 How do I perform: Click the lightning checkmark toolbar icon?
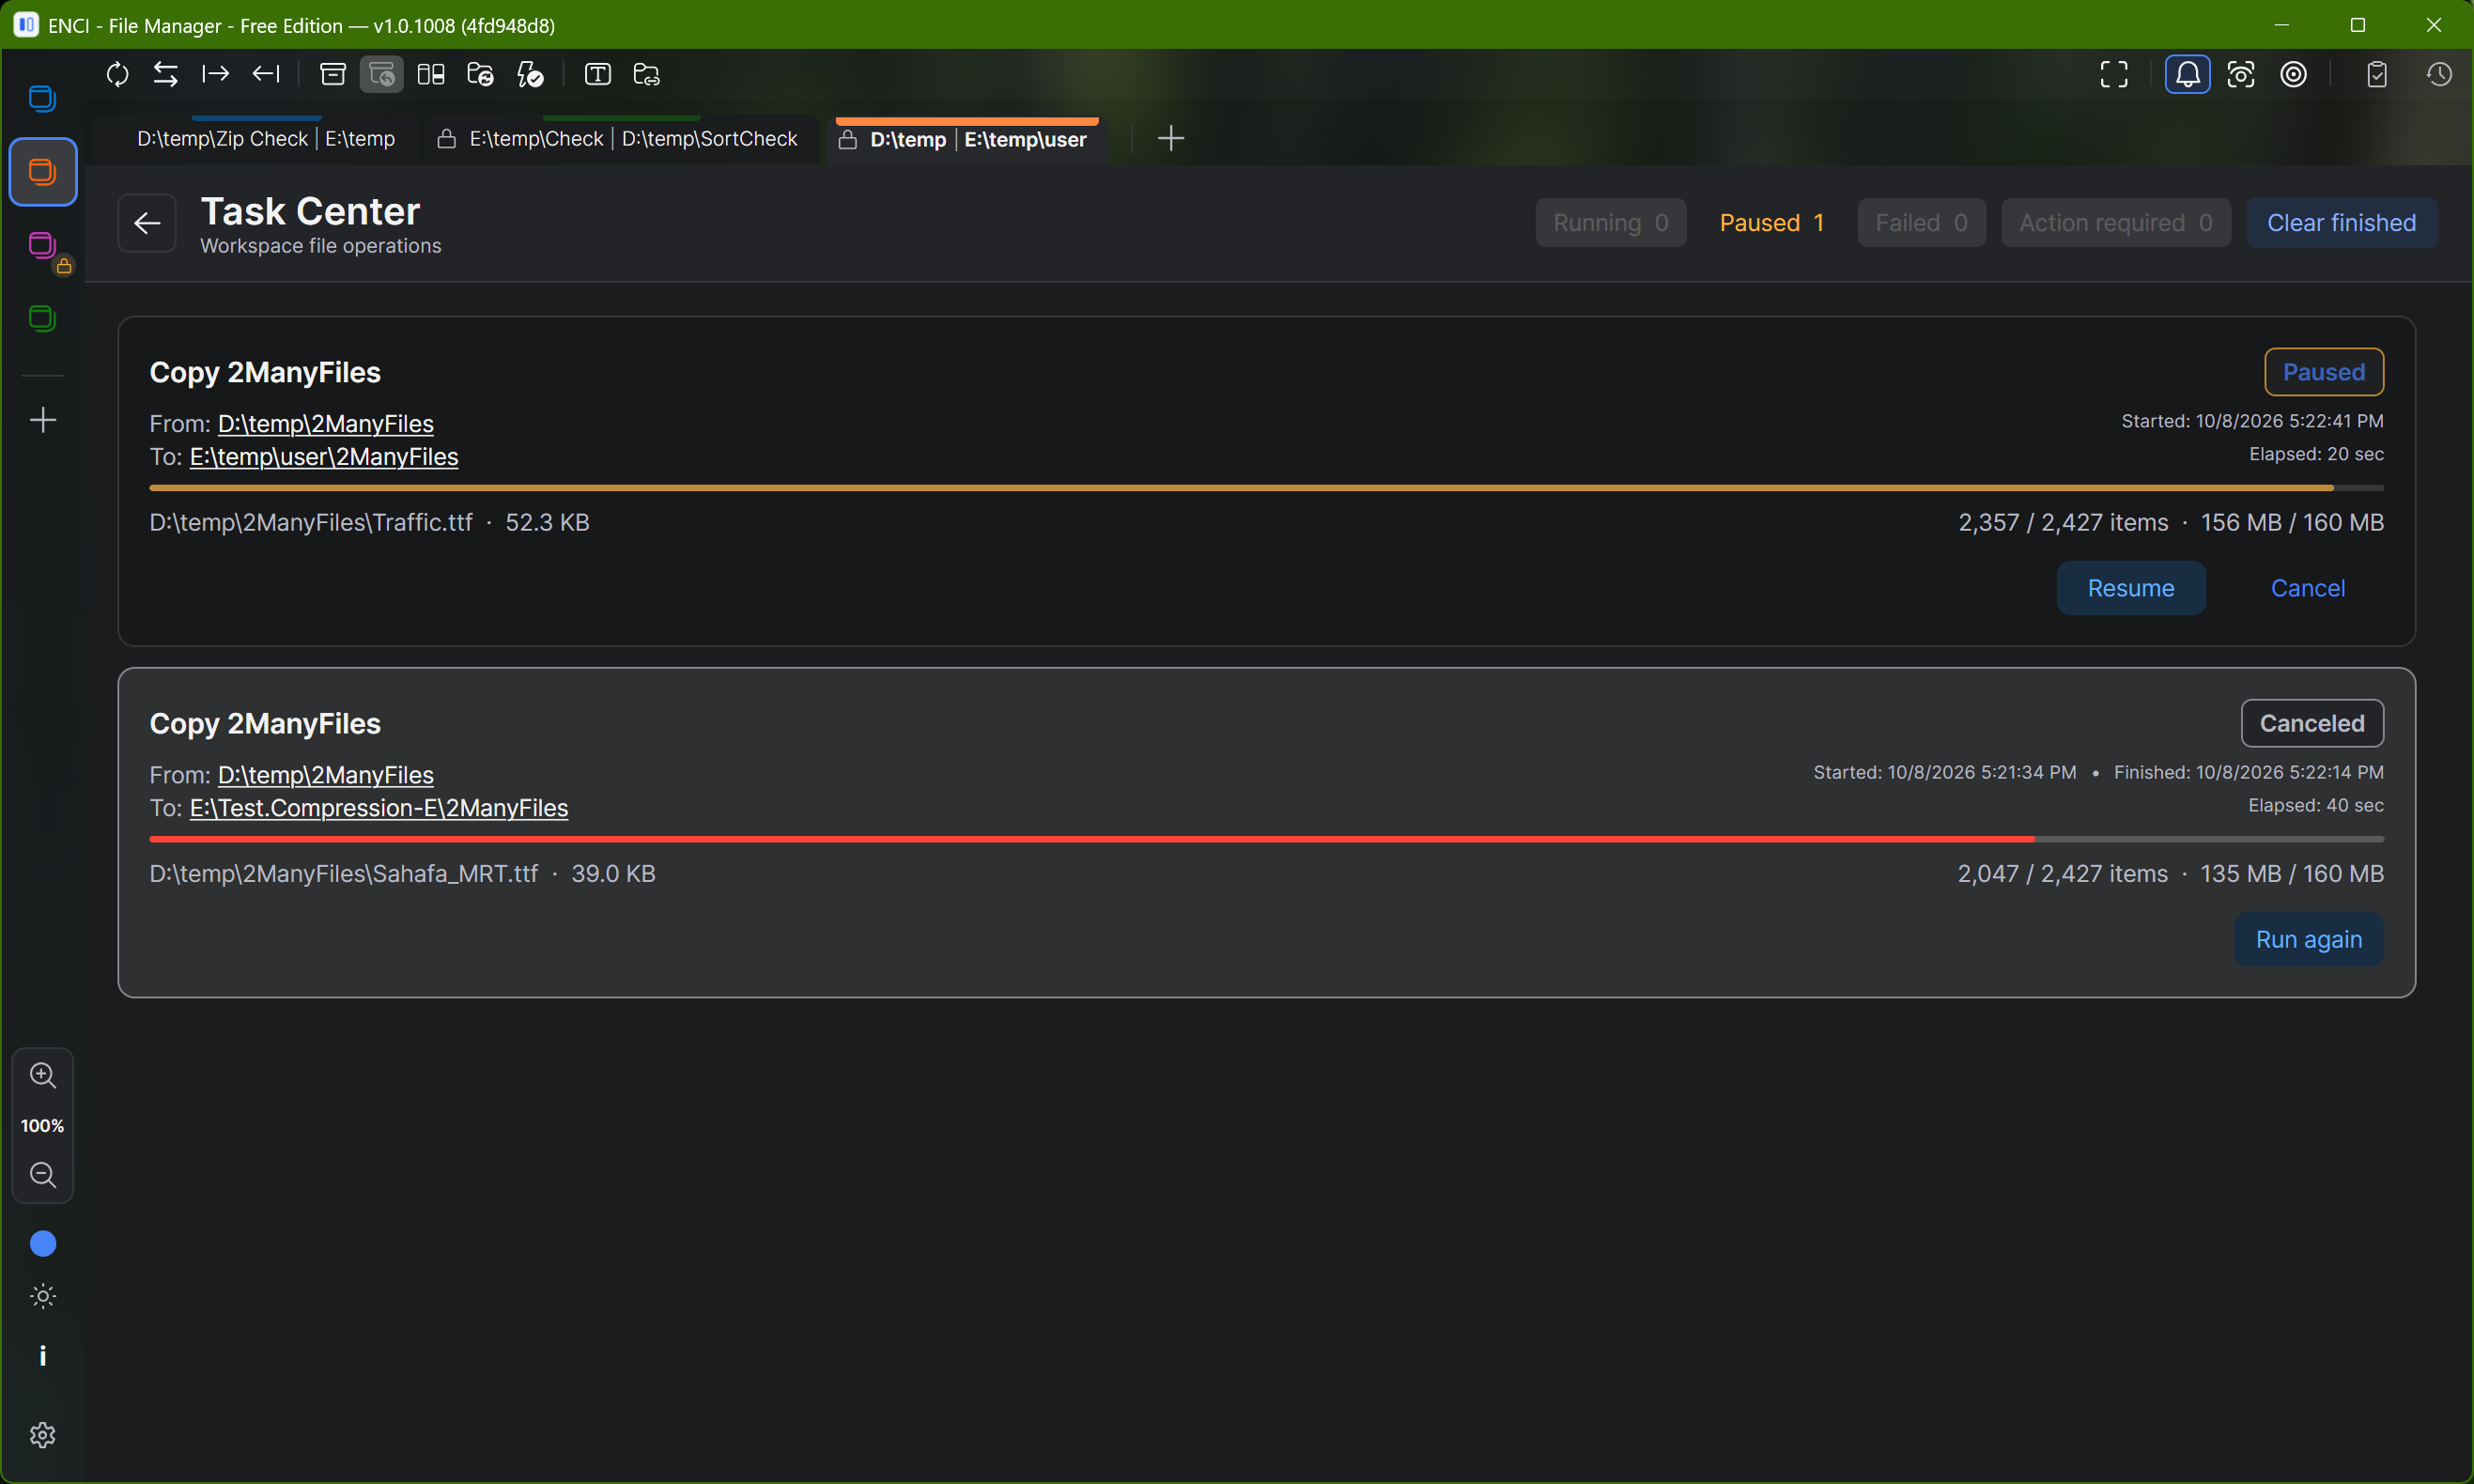point(530,74)
